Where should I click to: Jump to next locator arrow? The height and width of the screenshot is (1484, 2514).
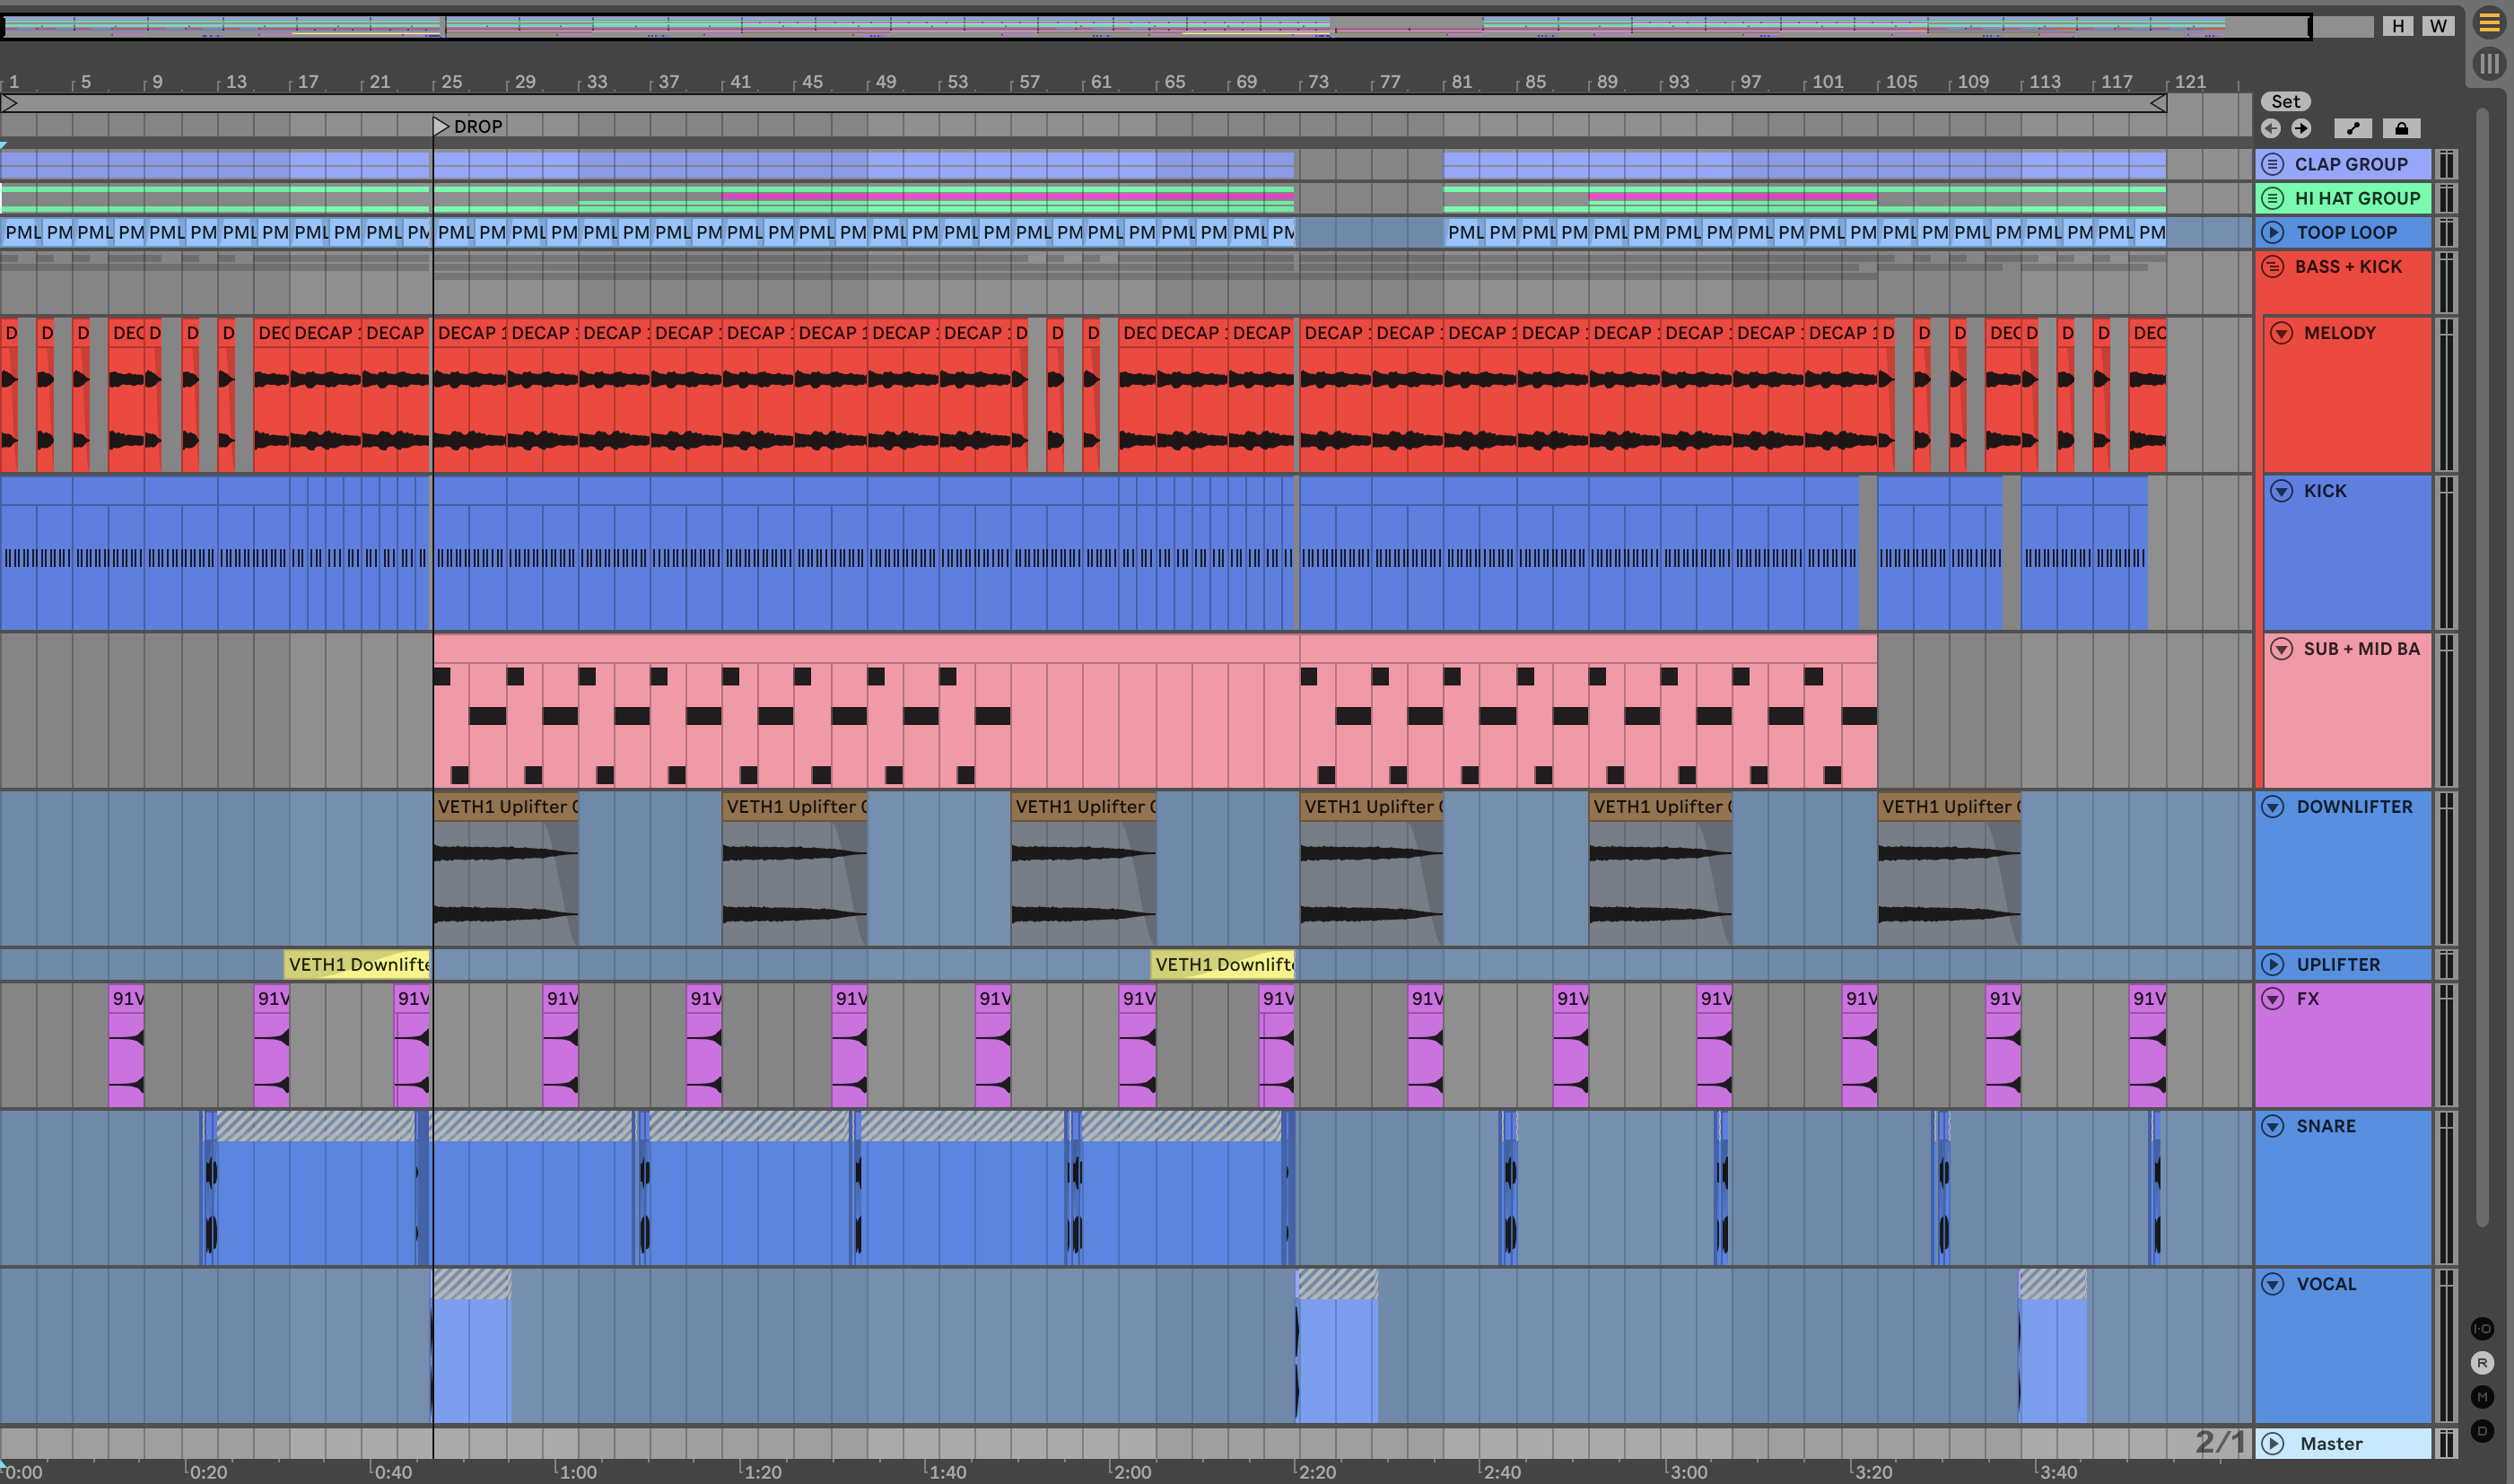click(2301, 128)
